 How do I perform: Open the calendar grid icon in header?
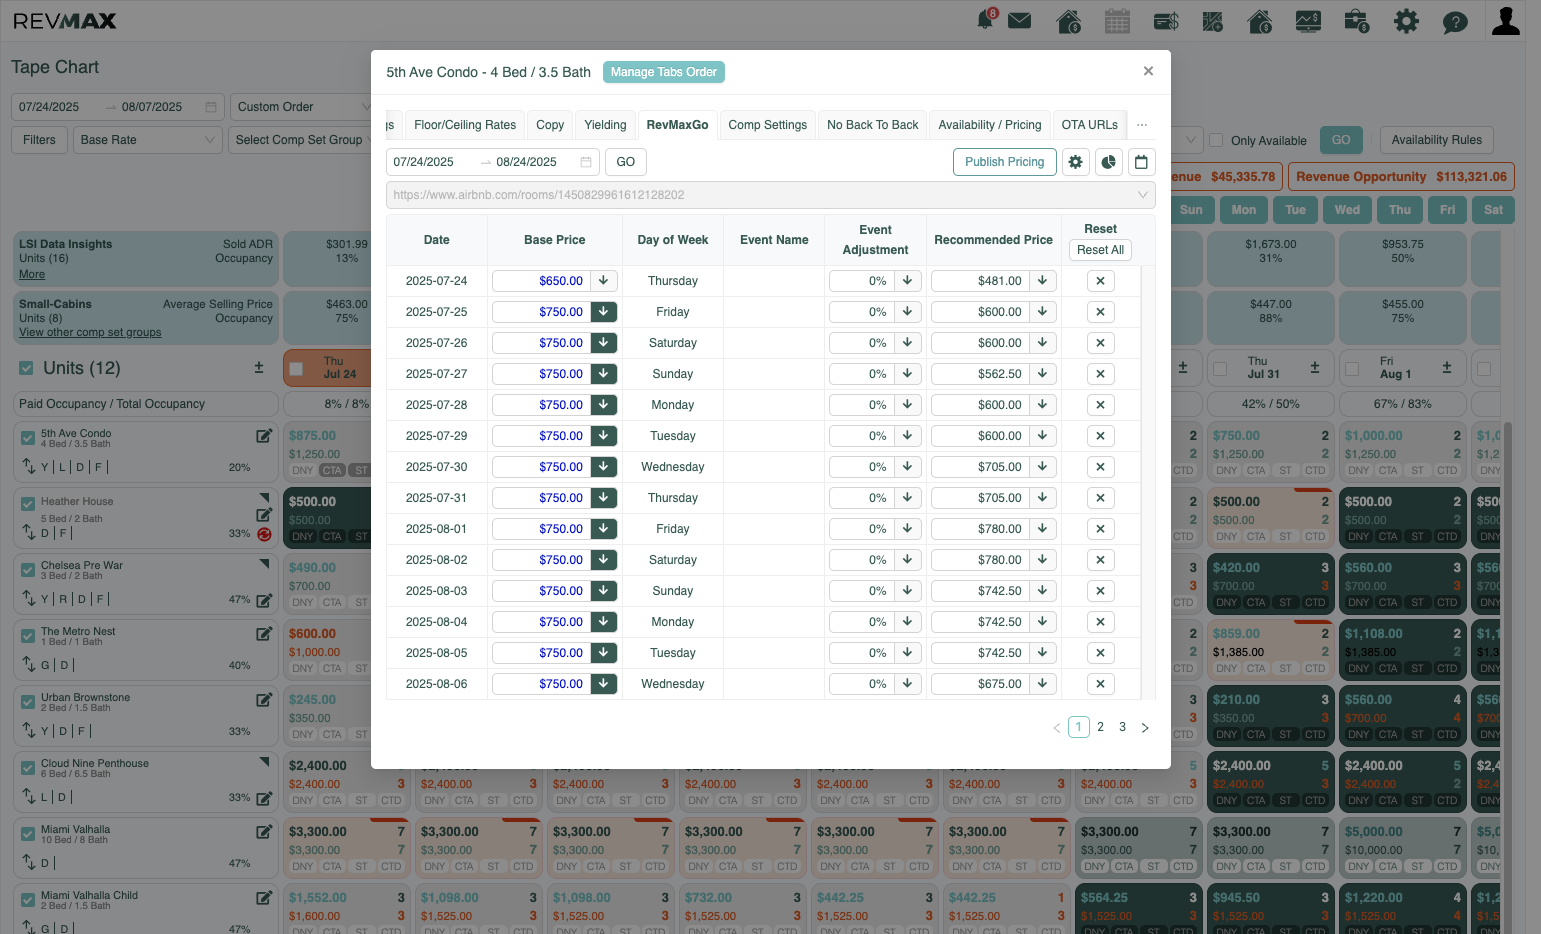click(x=1117, y=21)
